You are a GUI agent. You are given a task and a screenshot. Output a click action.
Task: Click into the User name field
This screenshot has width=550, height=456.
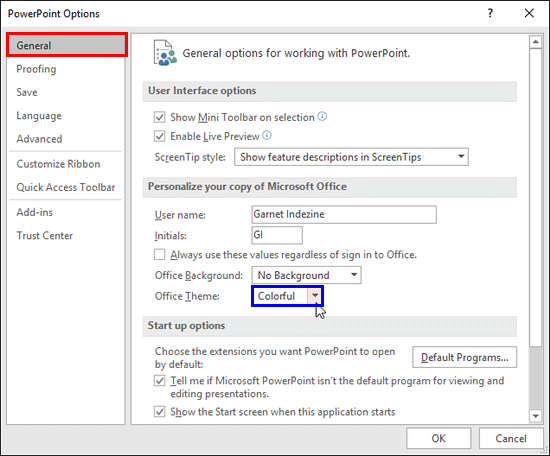[x=344, y=214]
